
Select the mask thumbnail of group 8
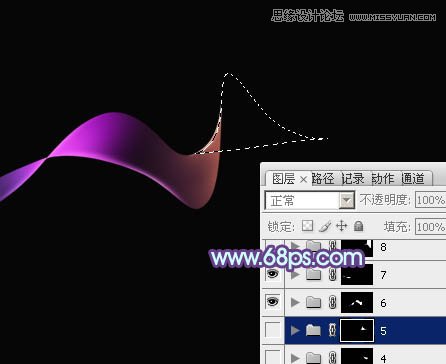[357, 248]
